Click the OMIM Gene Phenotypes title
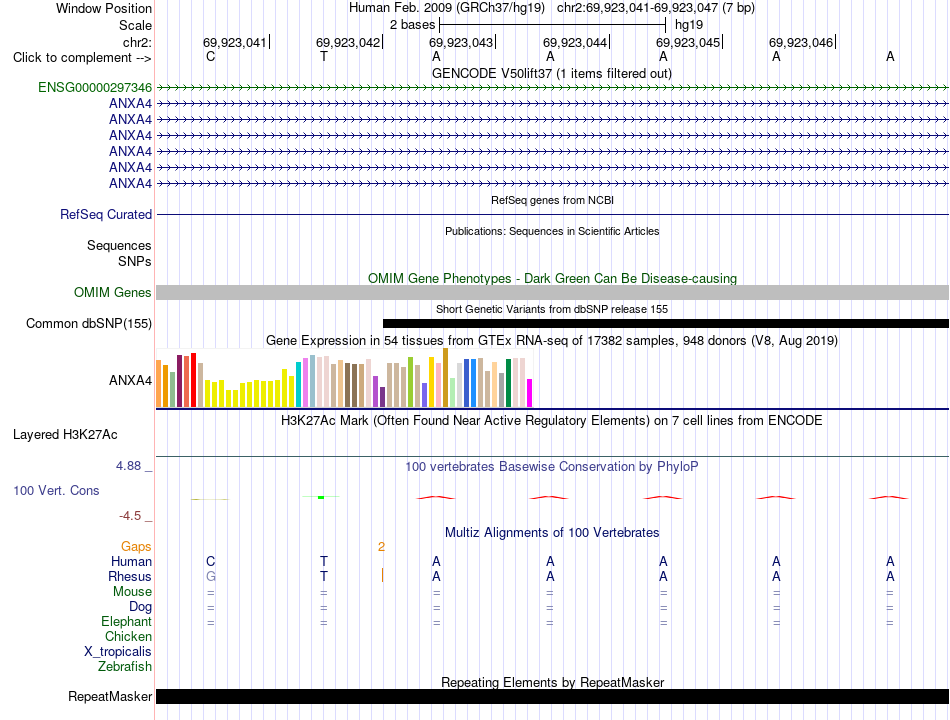 (x=553, y=278)
